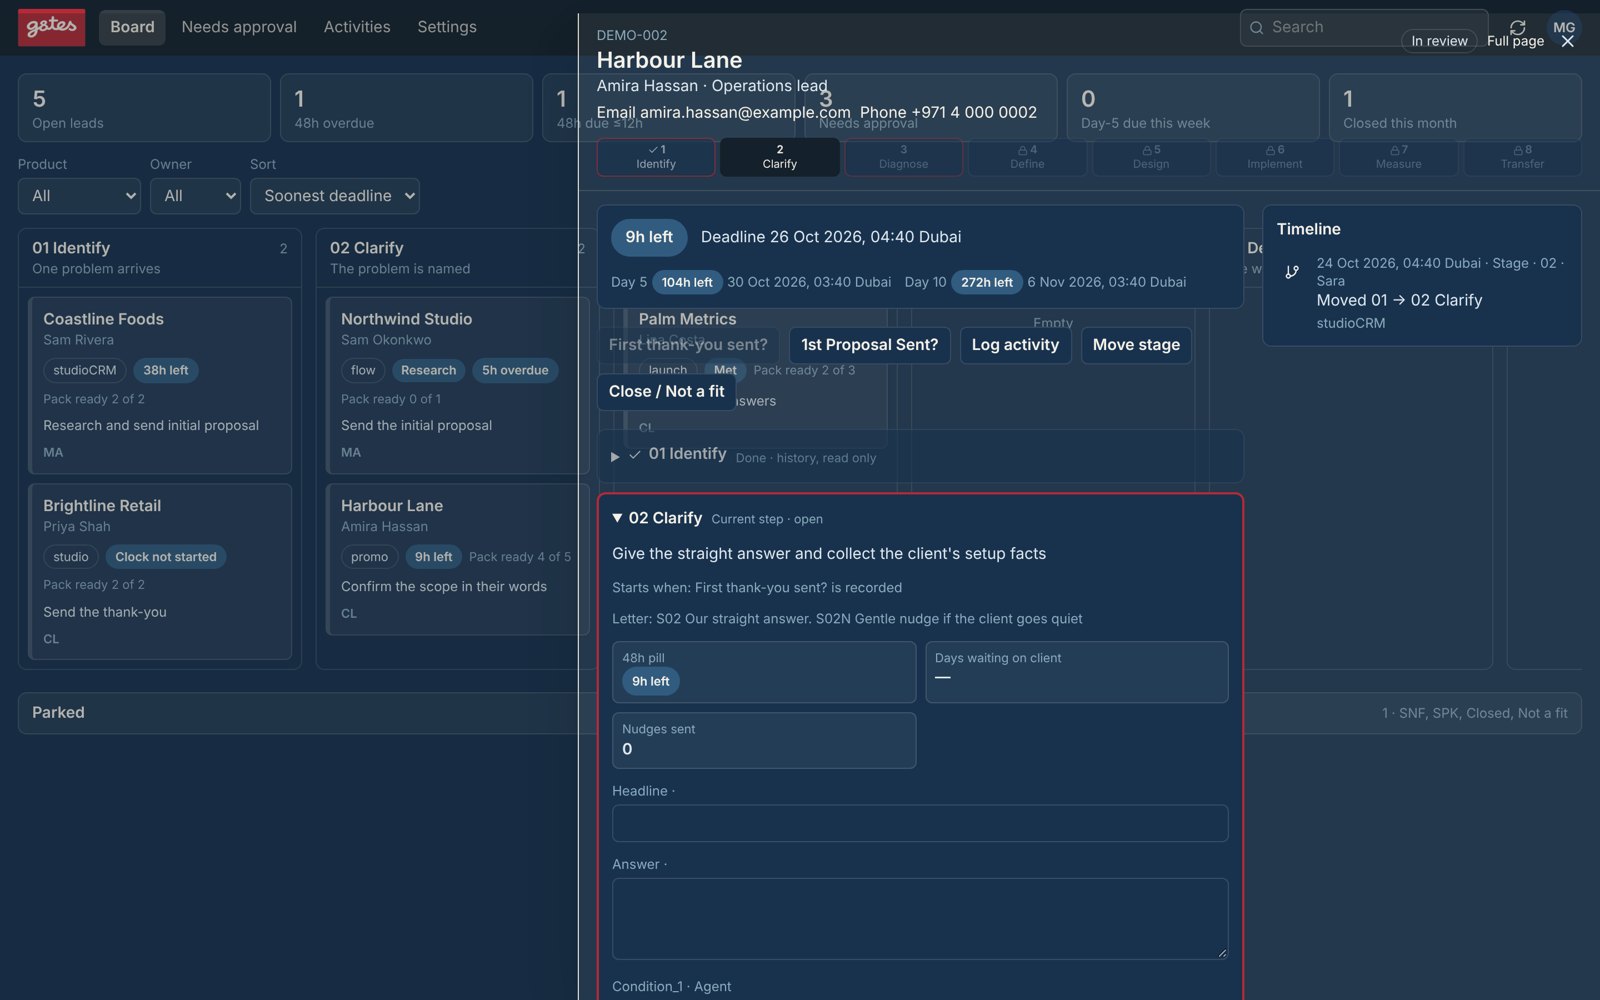Screen dimensions: 1600x1000
Task: Click Close / Not a fit button
Action: coord(667,392)
